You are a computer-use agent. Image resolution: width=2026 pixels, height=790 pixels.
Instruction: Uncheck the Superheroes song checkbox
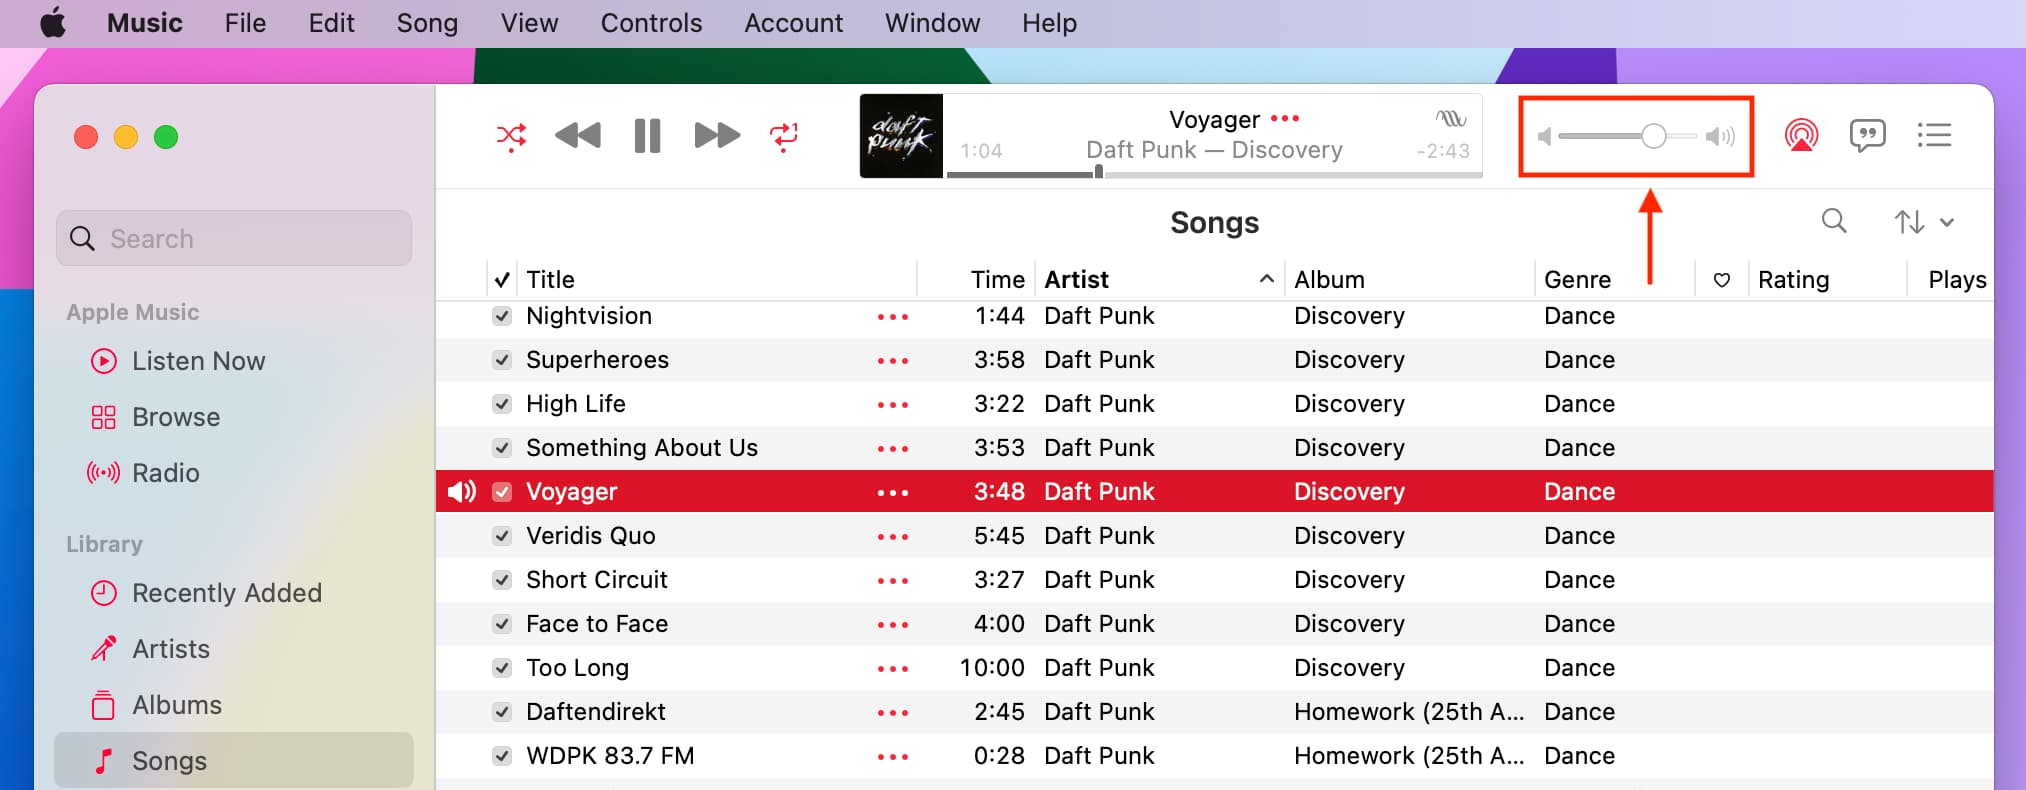pyautogui.click(x=502, y=360)
